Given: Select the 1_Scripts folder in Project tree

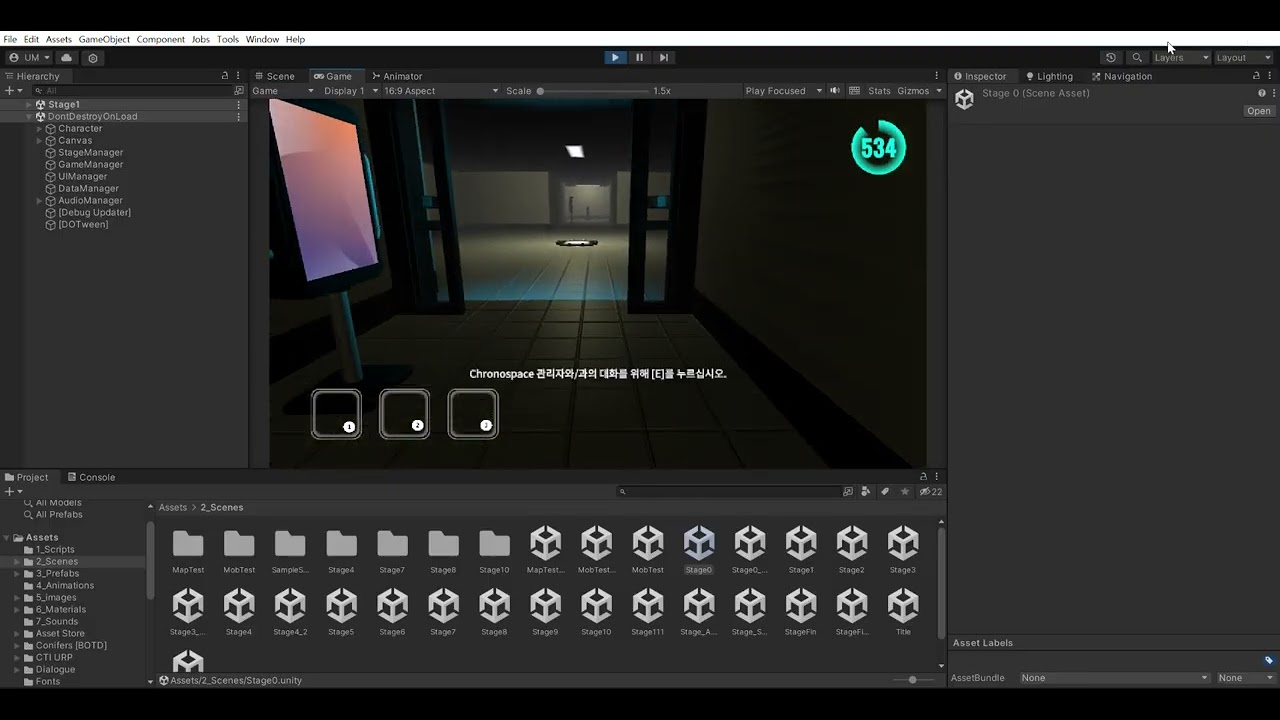Looking at the screenshot, I should pos(55,549).
